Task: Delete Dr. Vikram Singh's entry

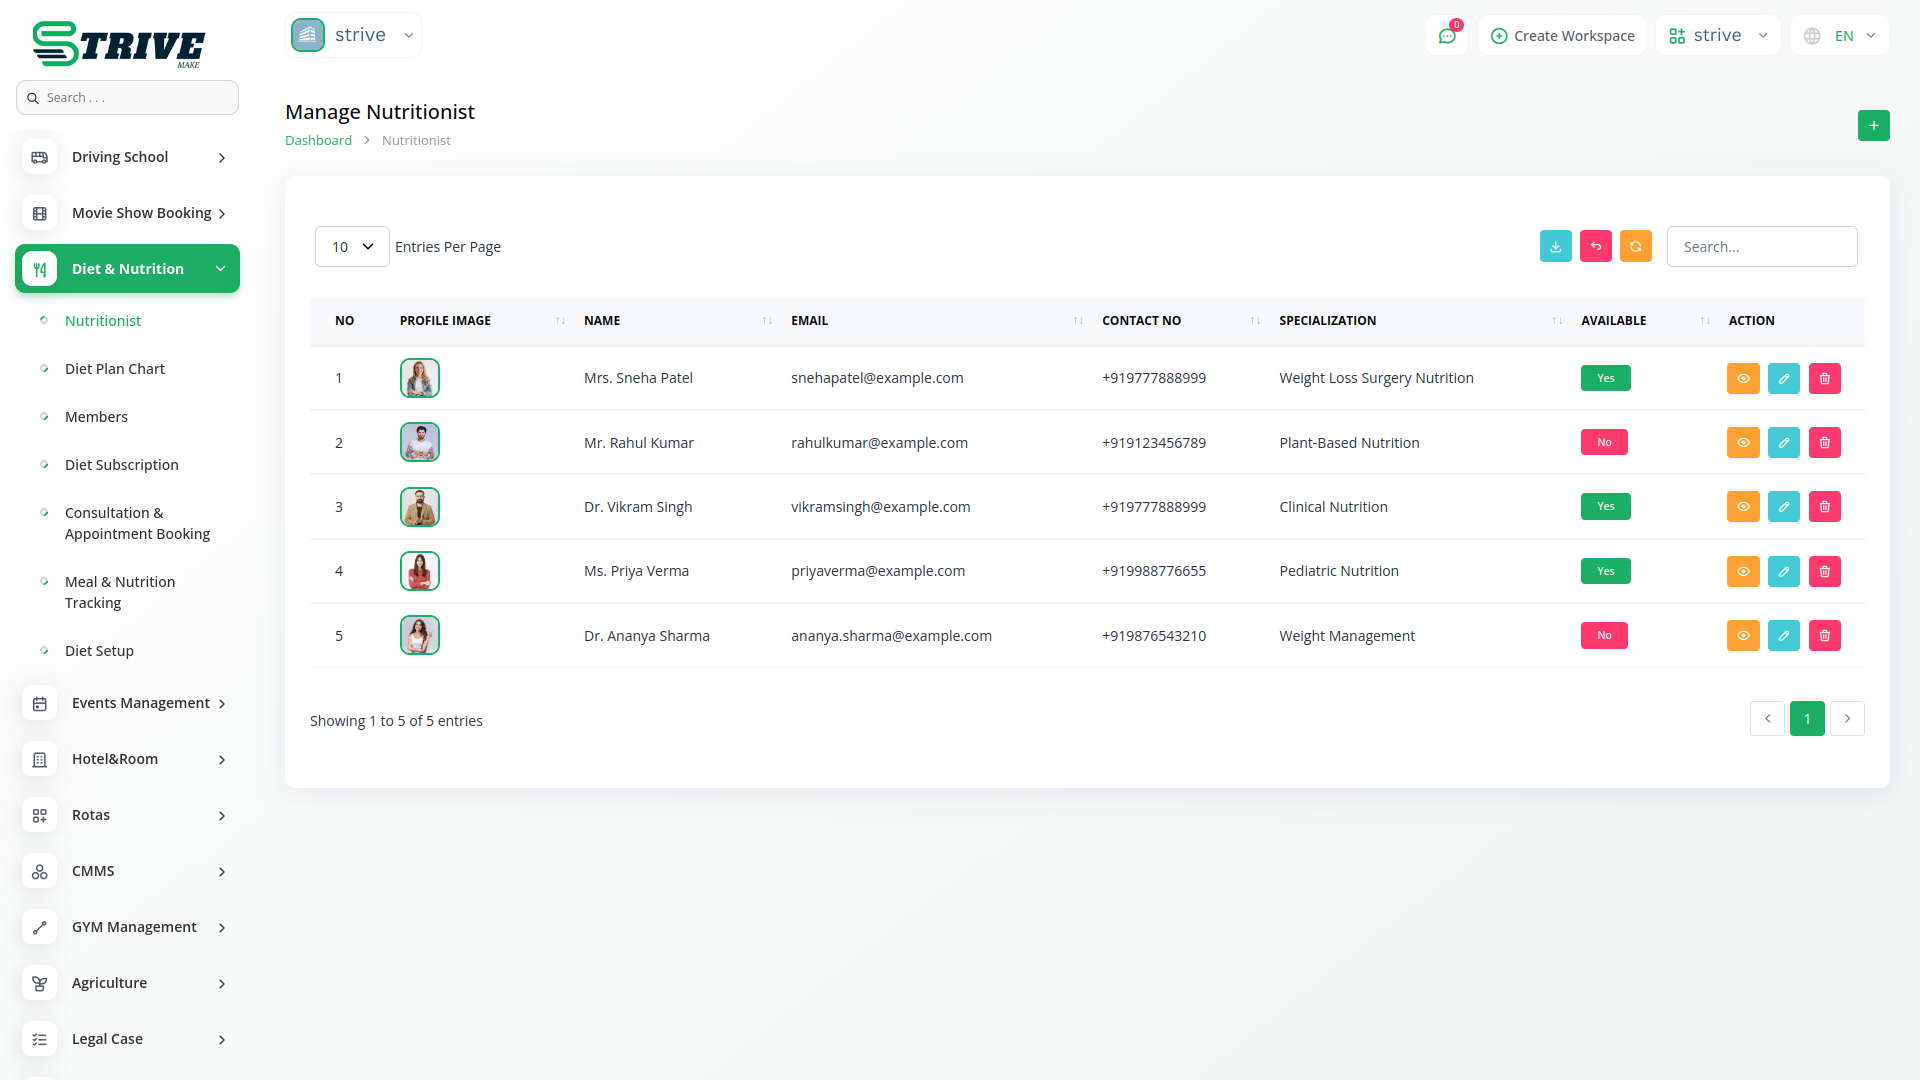Action: pyautogui.click(x=1824, y=507)
